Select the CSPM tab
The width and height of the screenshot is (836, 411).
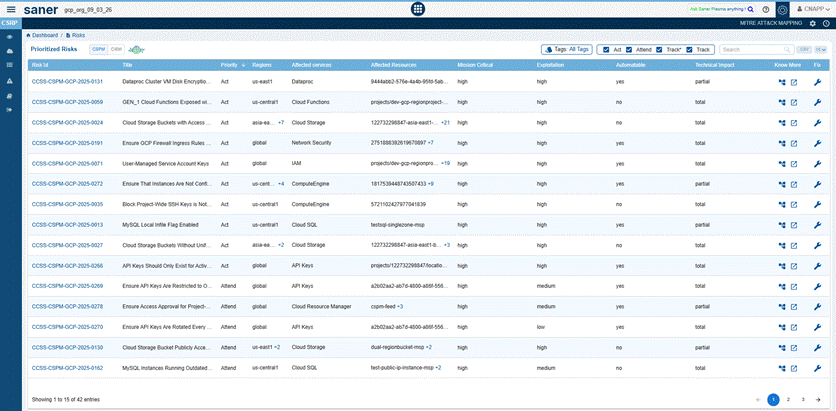[x=99, y=49]
